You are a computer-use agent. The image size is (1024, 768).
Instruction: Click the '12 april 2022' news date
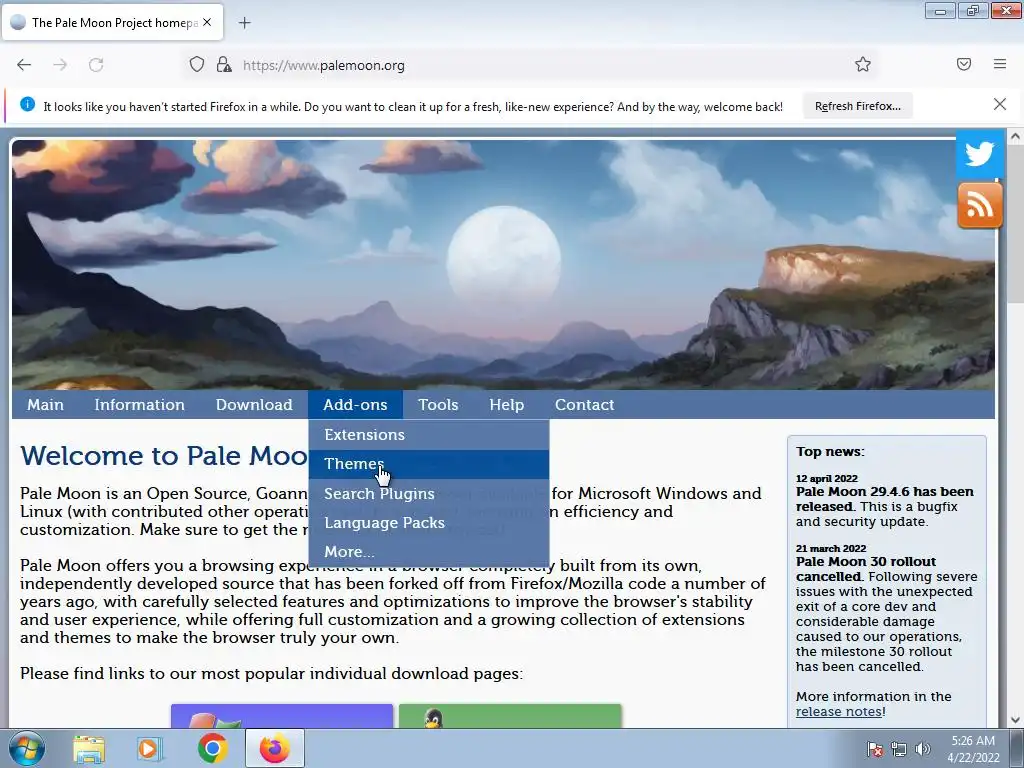[827, 479]
